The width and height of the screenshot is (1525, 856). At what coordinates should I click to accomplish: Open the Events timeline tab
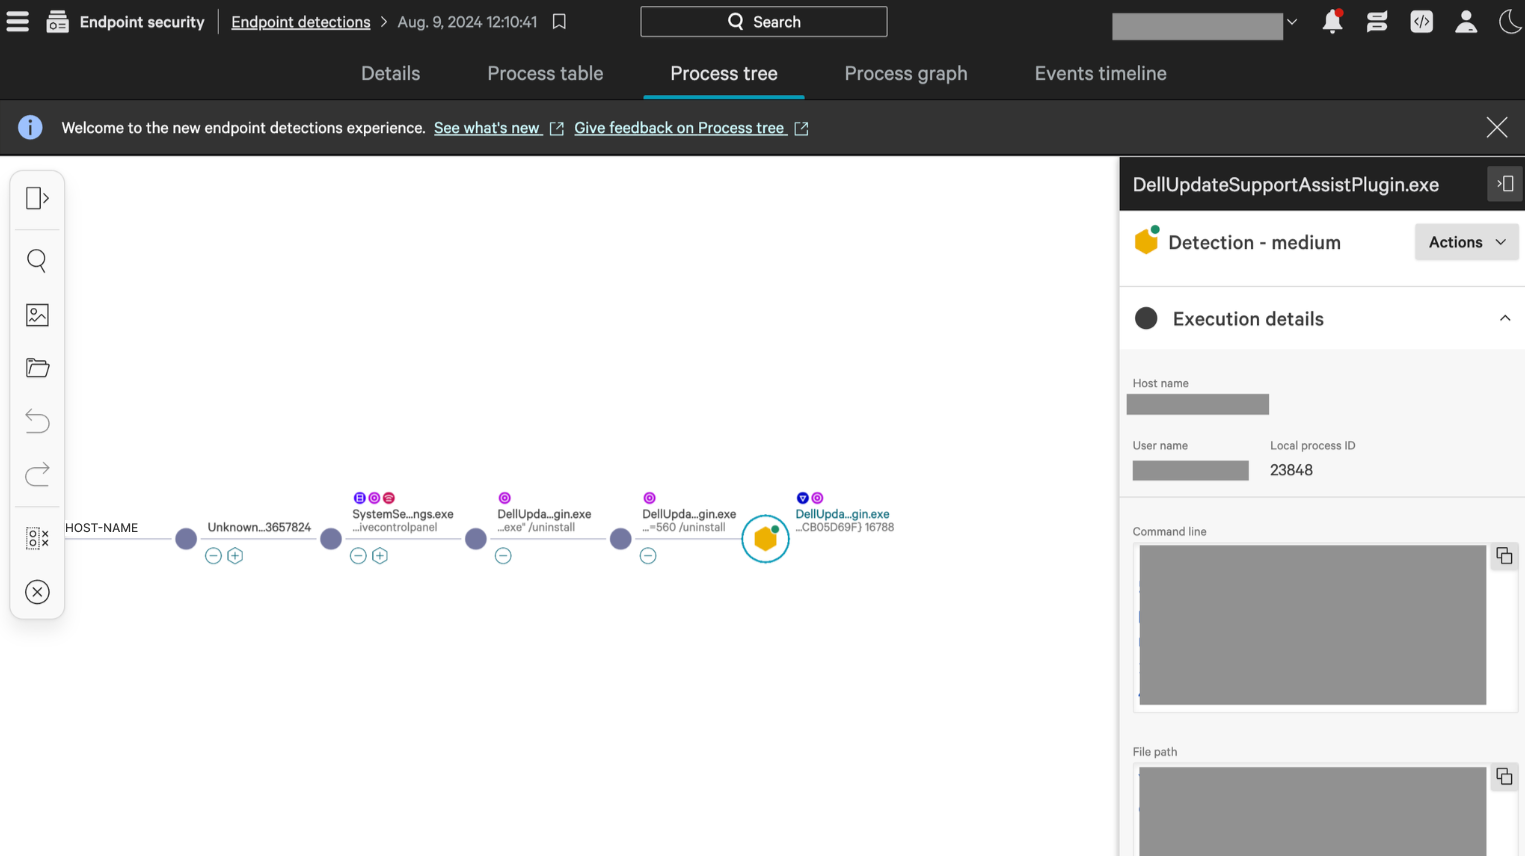(1100, 74)
